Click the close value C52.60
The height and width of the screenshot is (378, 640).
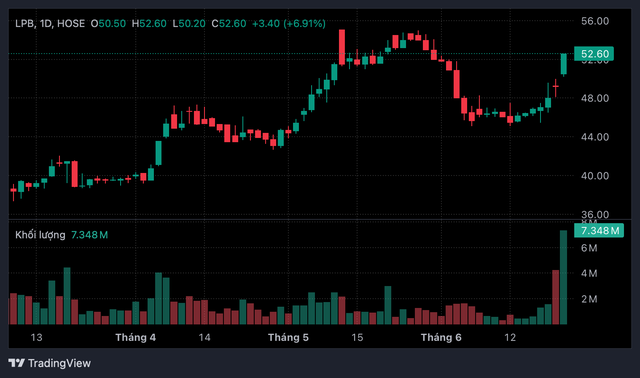[229, 24]
